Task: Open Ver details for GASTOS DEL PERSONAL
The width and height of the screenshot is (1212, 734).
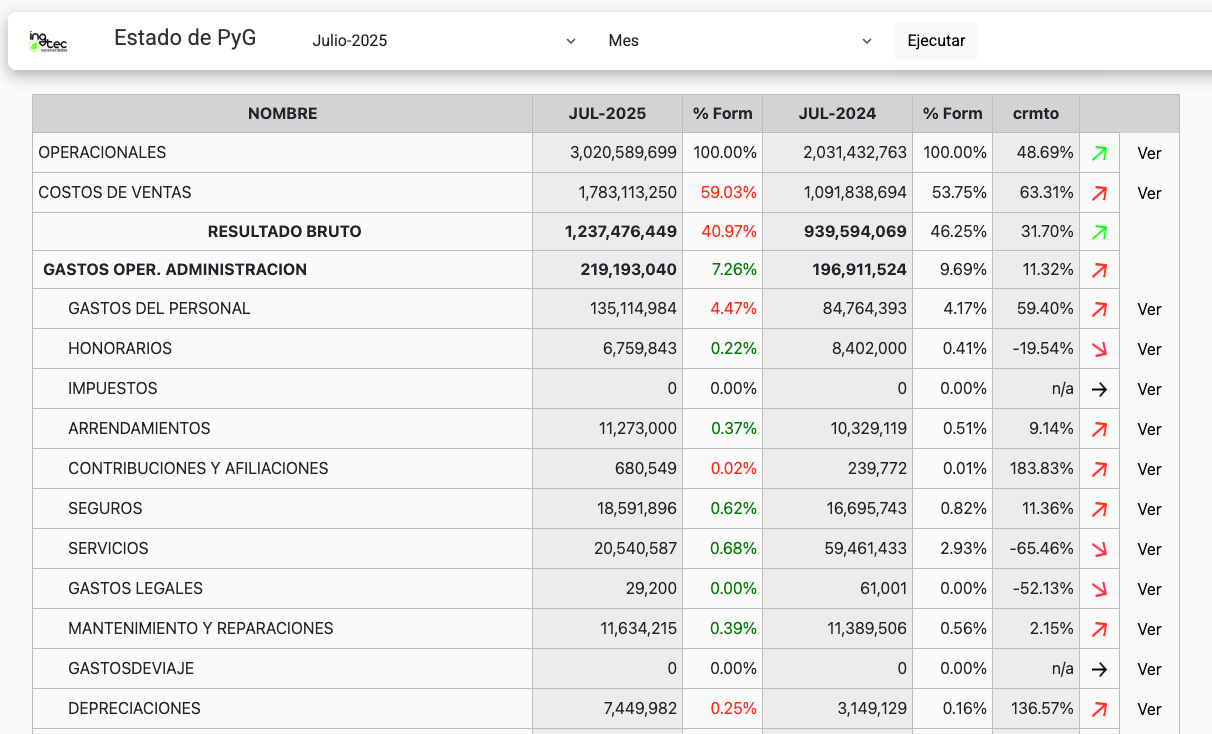Action: tap(1149, 309)
